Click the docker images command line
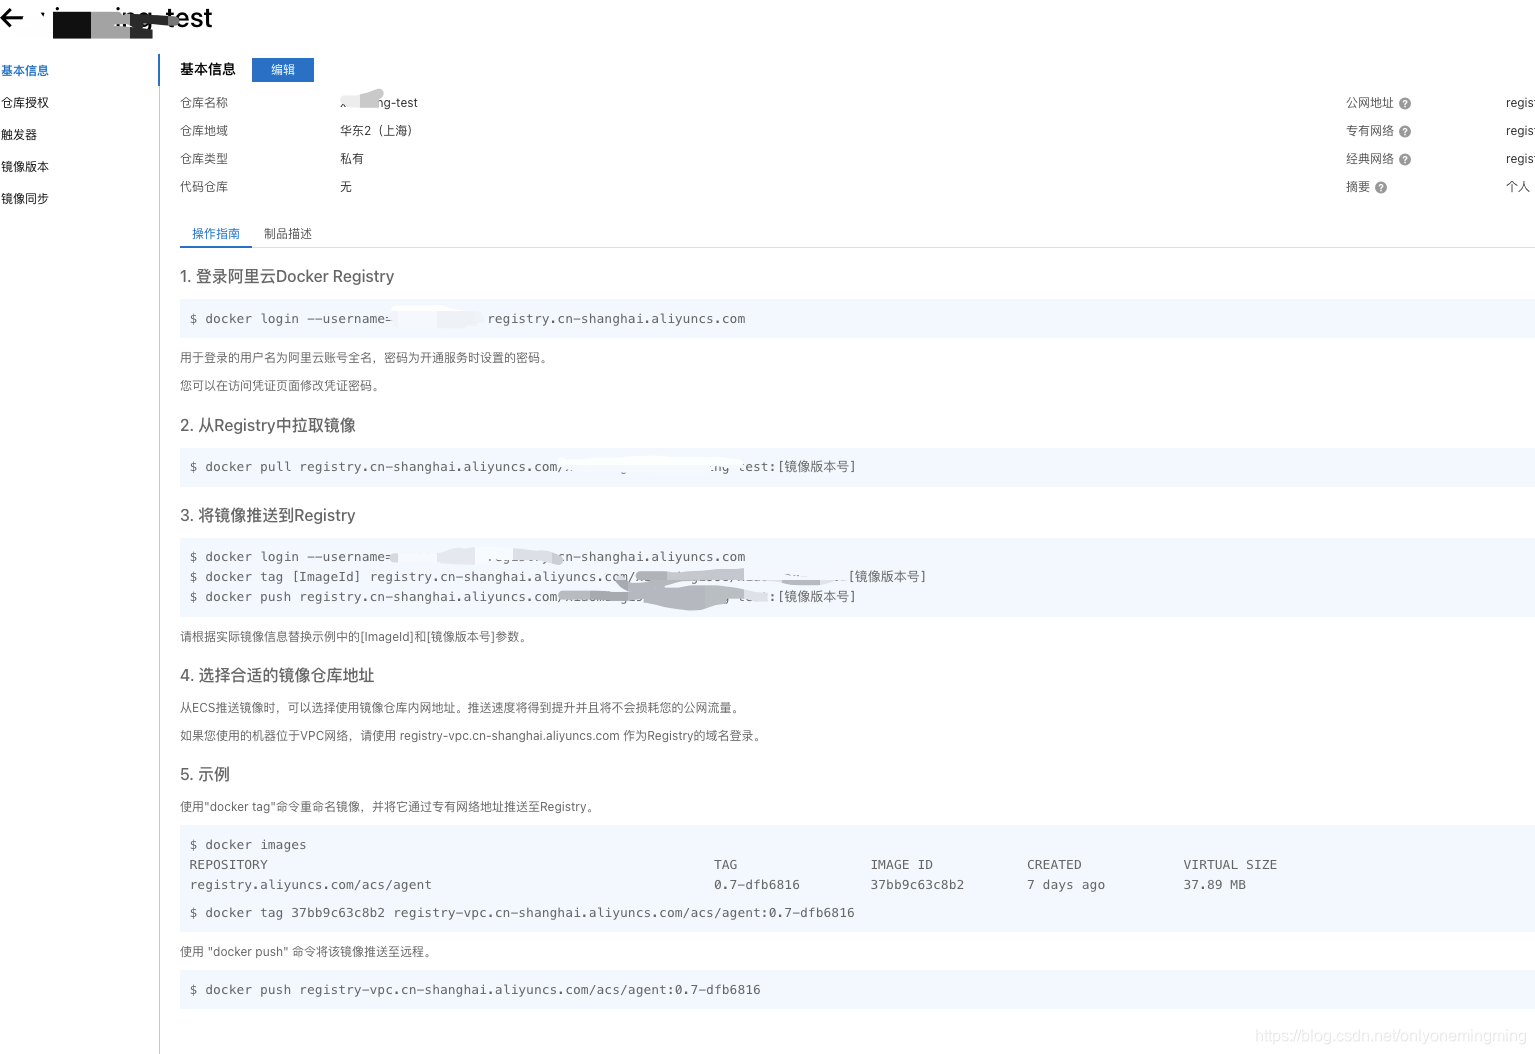The image size is (1535, 1054). coord(248,845)
